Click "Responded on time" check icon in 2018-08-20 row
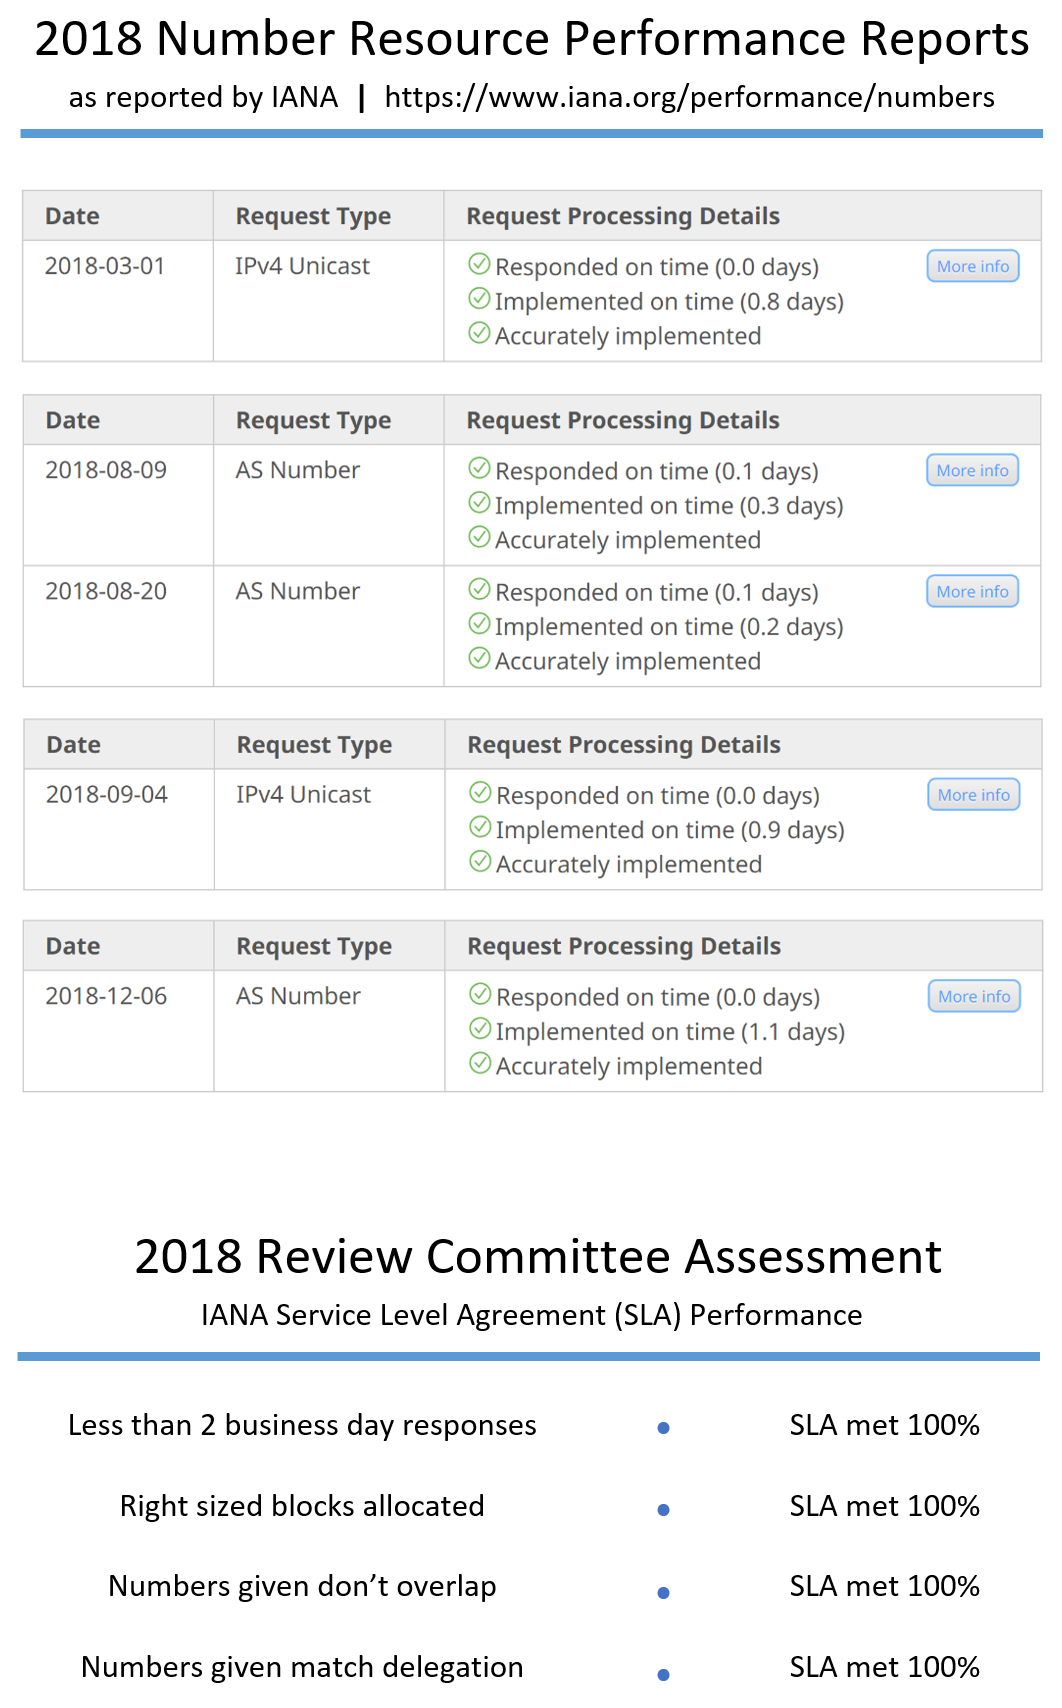 (480, 589)
